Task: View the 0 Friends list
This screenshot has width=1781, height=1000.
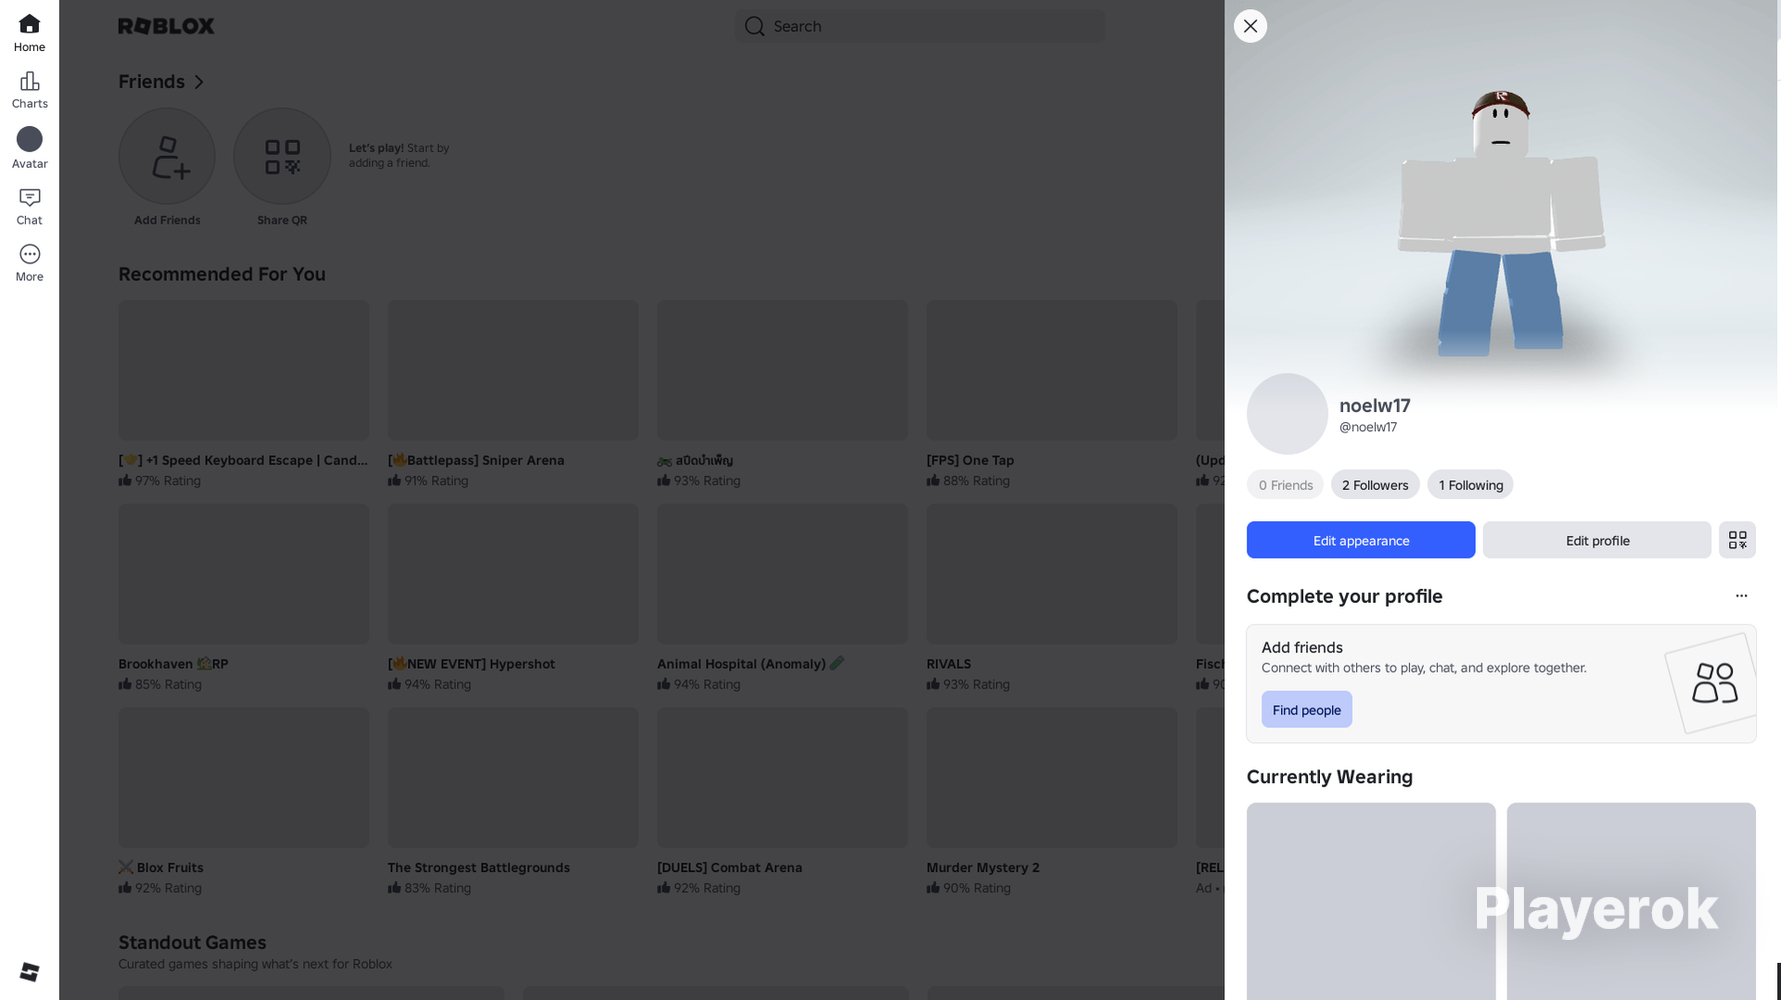Action: tap(1285, 485)
